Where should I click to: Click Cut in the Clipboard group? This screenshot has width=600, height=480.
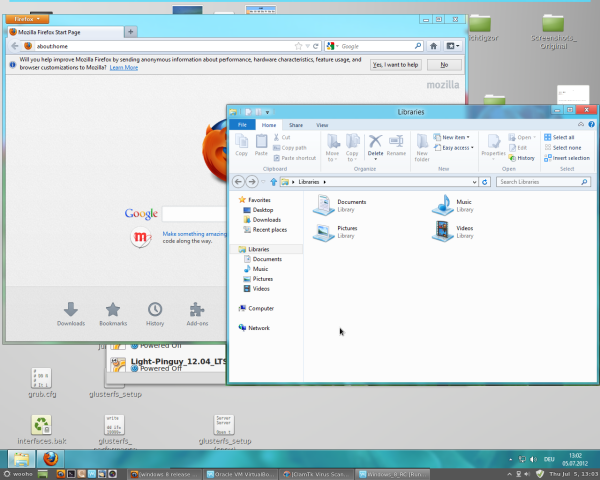pos(282,137)
